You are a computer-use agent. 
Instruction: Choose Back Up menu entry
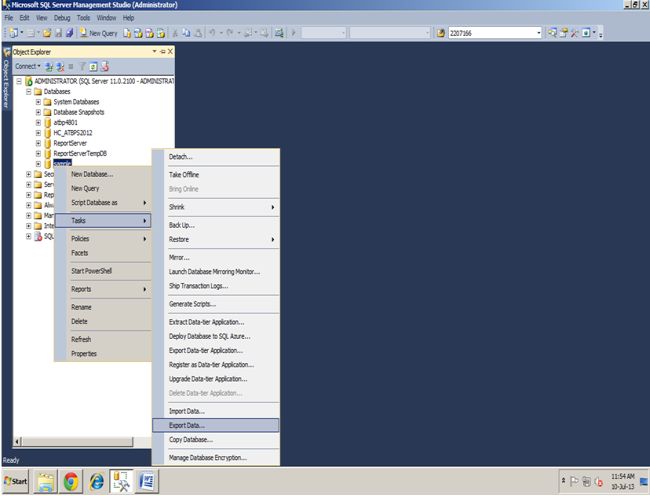216,225
